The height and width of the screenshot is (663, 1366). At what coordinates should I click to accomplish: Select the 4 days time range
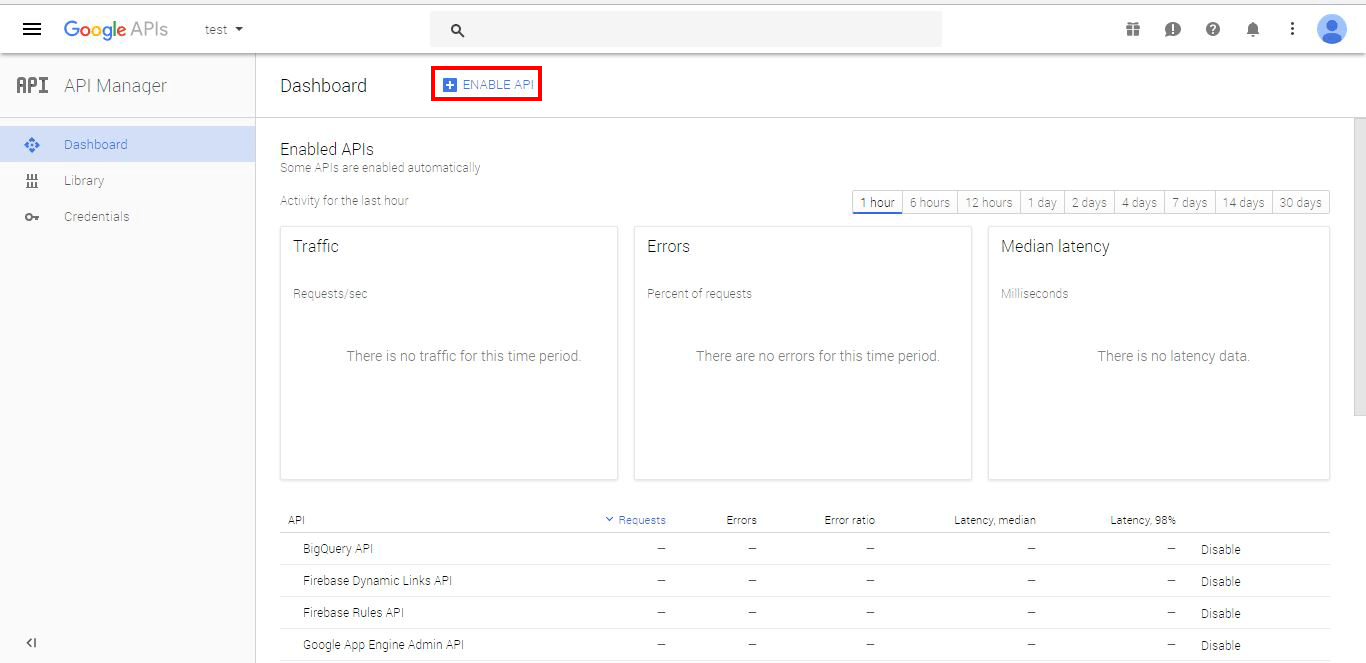point(1139,202)
